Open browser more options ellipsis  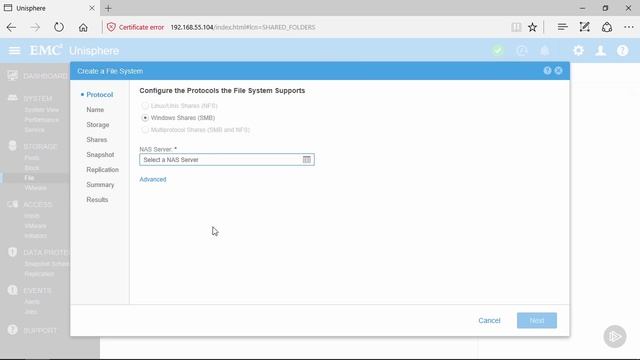pyautogui.click(x=629, y=27)
